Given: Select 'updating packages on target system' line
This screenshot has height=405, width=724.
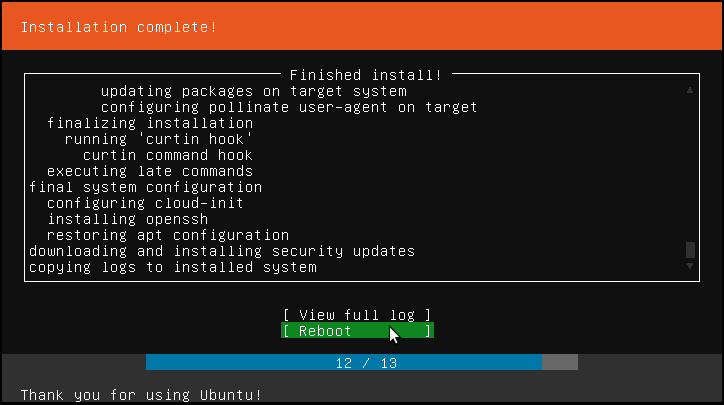Looking at the screenshot, I should click(253, 91).
